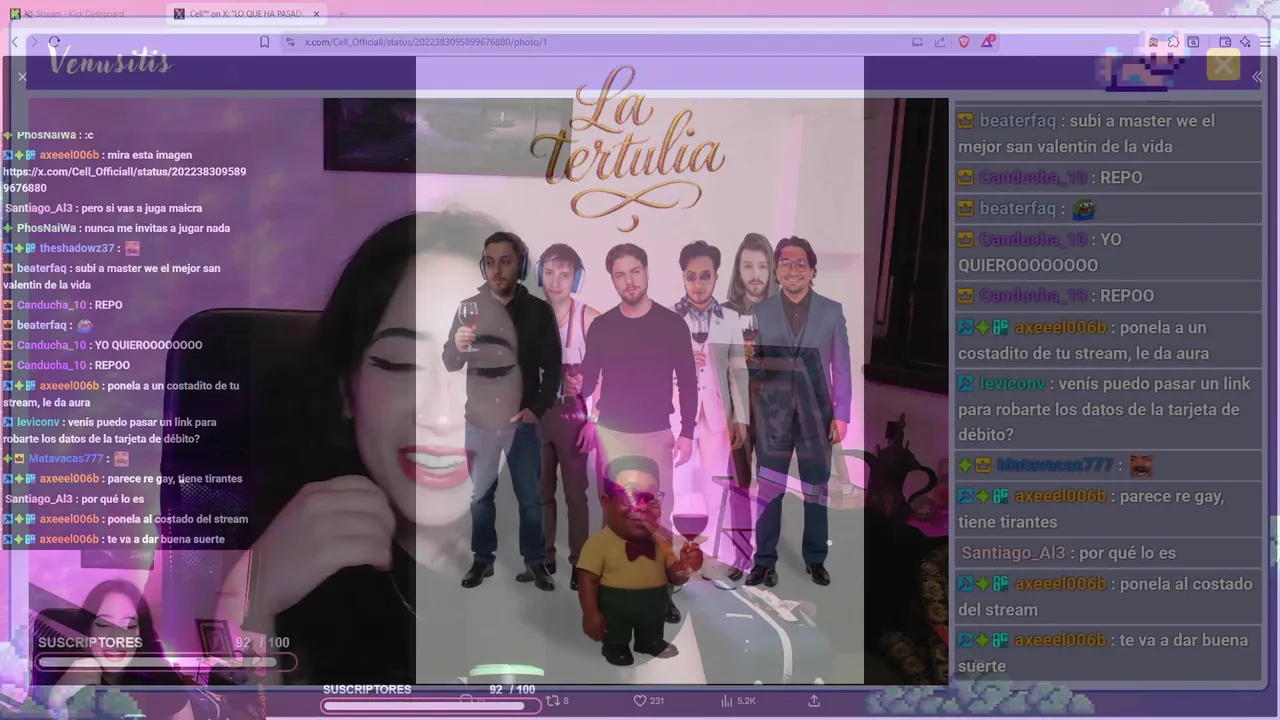Open the x.com Cell_Officiall link in chat
Image resolution: width=1280 pixels, height=720 pixels.
pyautogui.click(x=124, y=180)
